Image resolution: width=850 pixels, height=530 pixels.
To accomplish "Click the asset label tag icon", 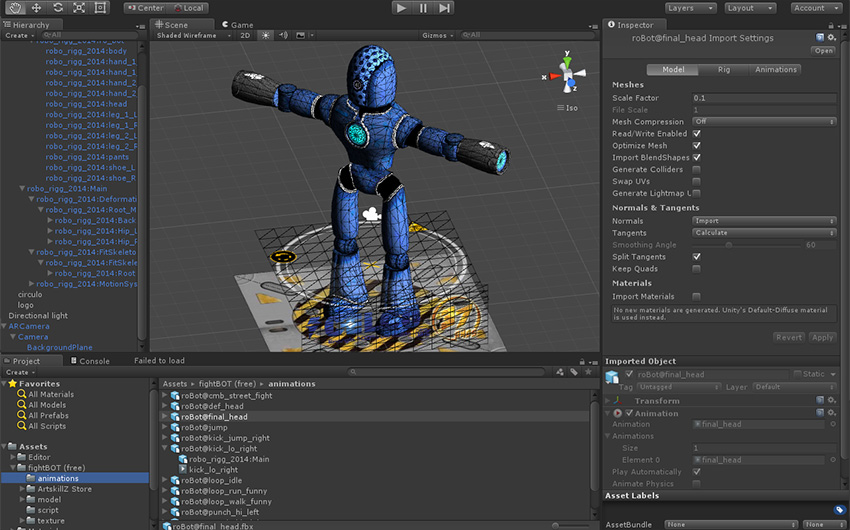I will (x=840, y=509).
